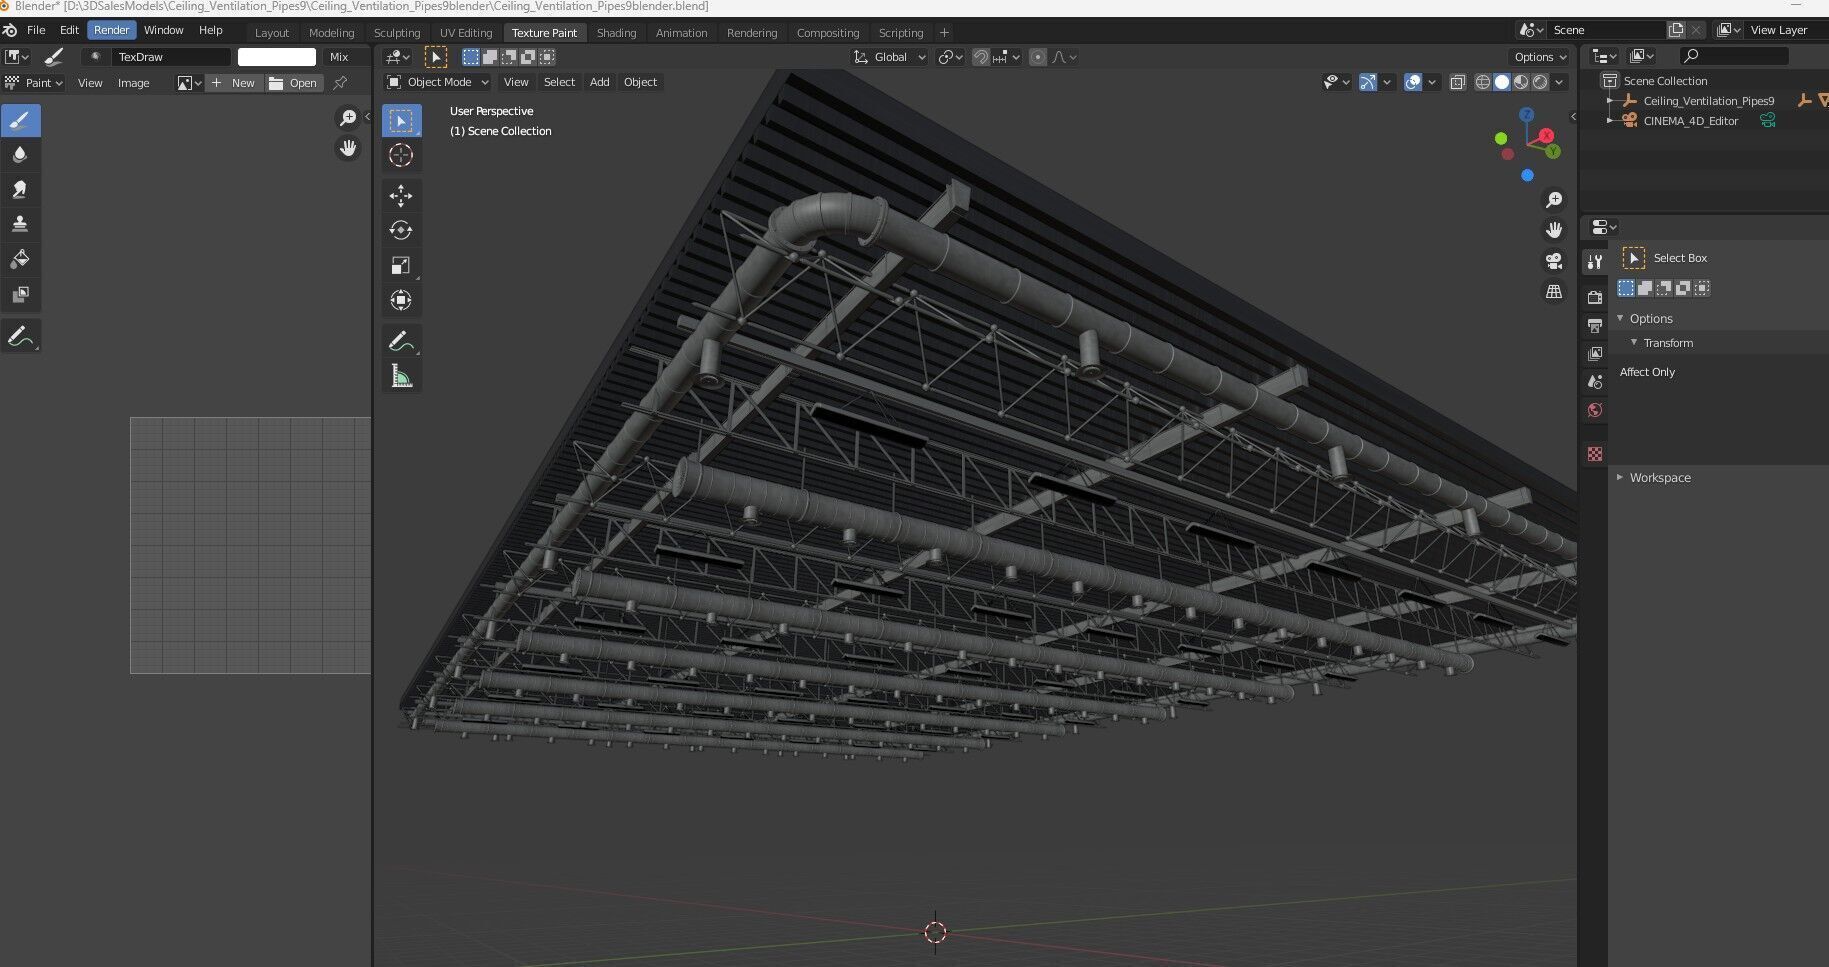
Task: Open the Render menu
Action: [x=112, y=30]
